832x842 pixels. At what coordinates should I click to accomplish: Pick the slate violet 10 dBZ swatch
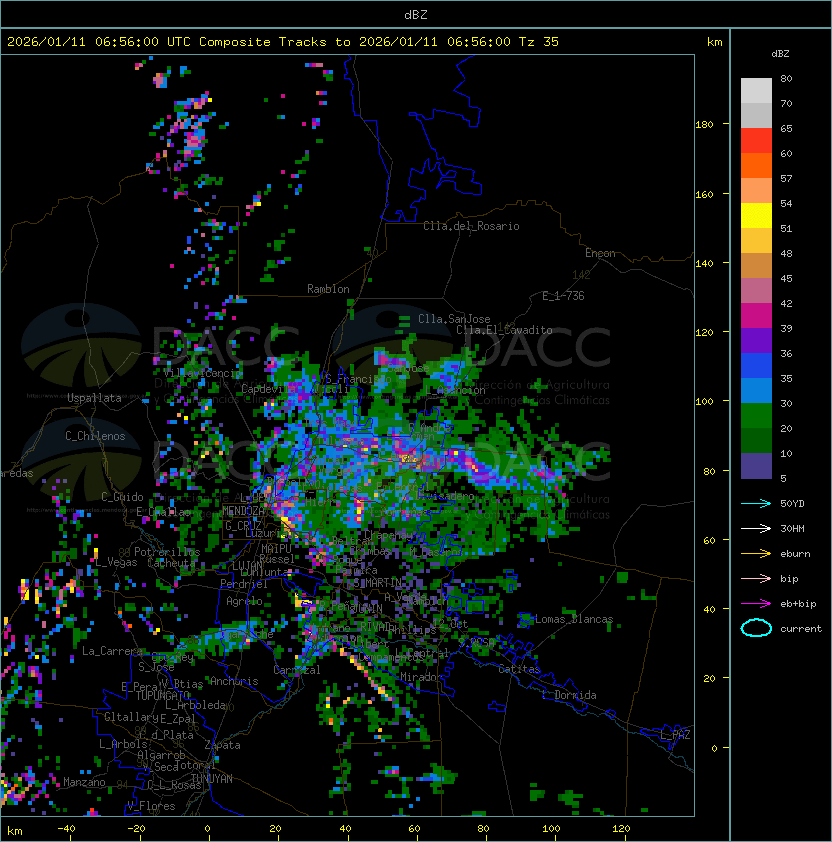(756, 466)
